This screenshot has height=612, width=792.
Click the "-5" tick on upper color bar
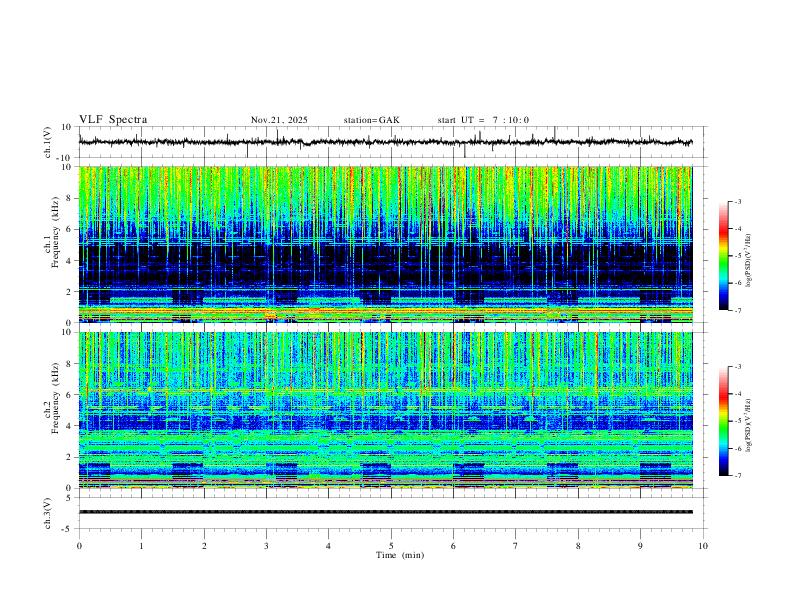737,256
